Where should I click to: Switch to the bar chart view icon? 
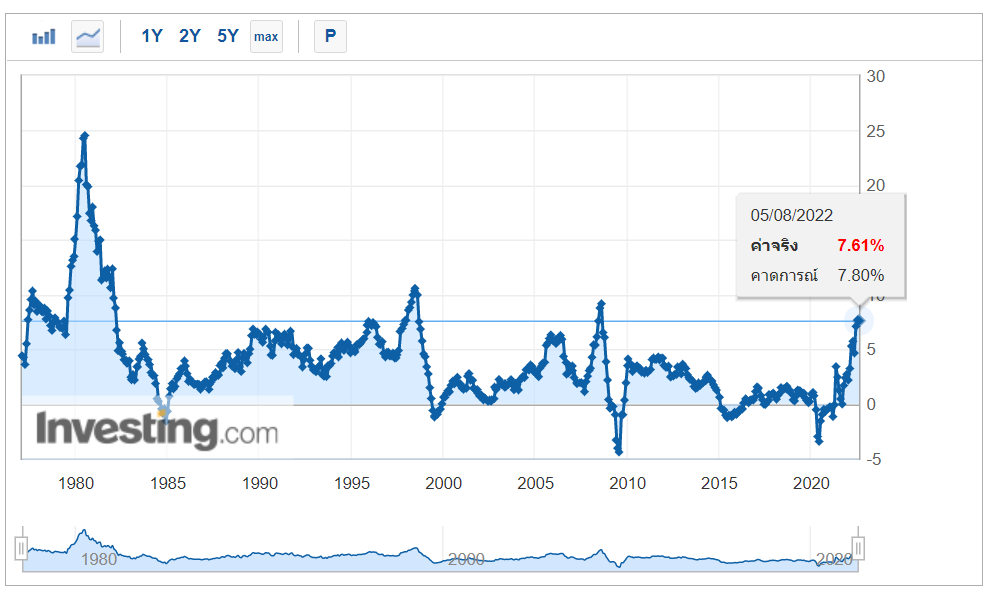coord(43,37)
